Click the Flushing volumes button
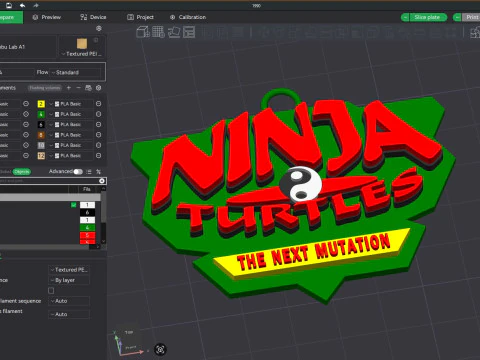 (x=45, y=88)
